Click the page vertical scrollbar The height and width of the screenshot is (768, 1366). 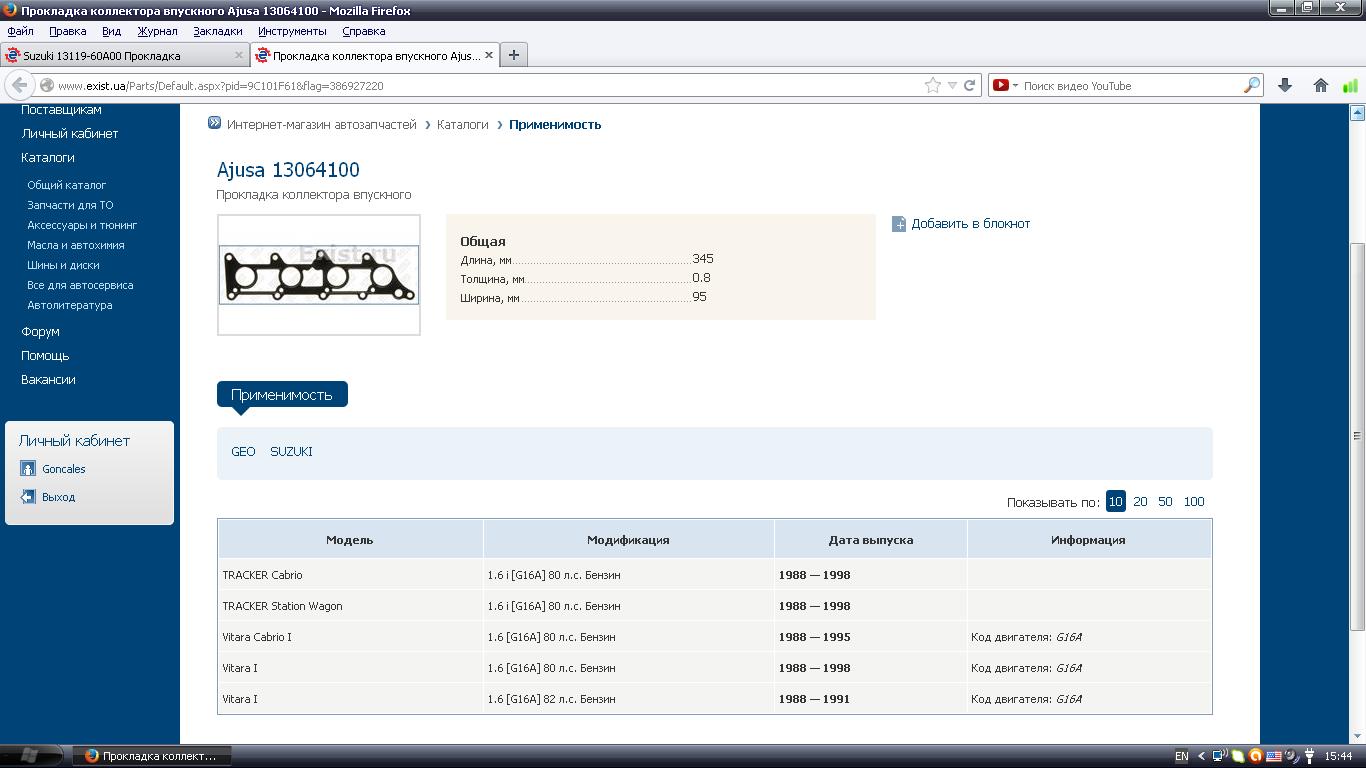click(1357, 435)
